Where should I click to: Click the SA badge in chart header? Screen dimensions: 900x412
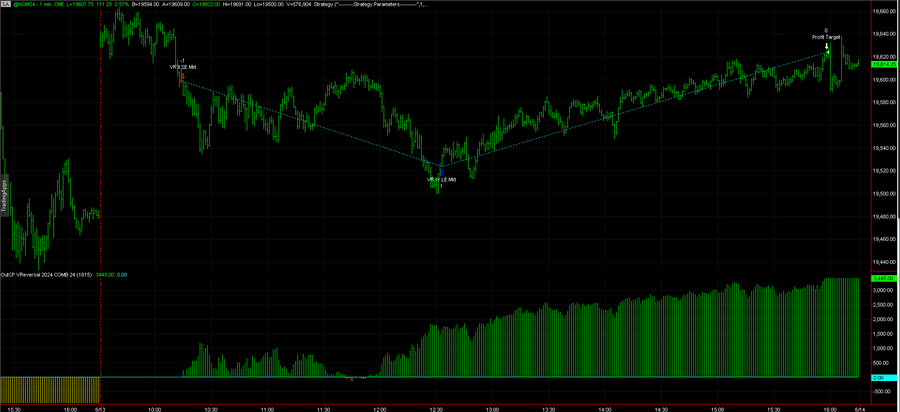[5, 5]
